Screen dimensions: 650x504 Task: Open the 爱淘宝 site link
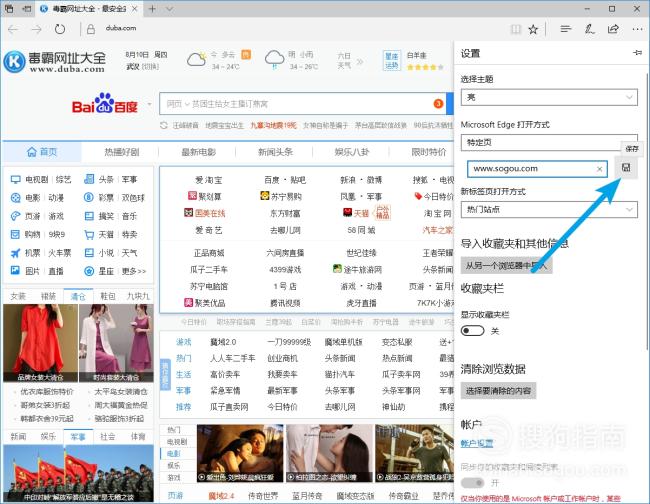[x=209, y=180]
